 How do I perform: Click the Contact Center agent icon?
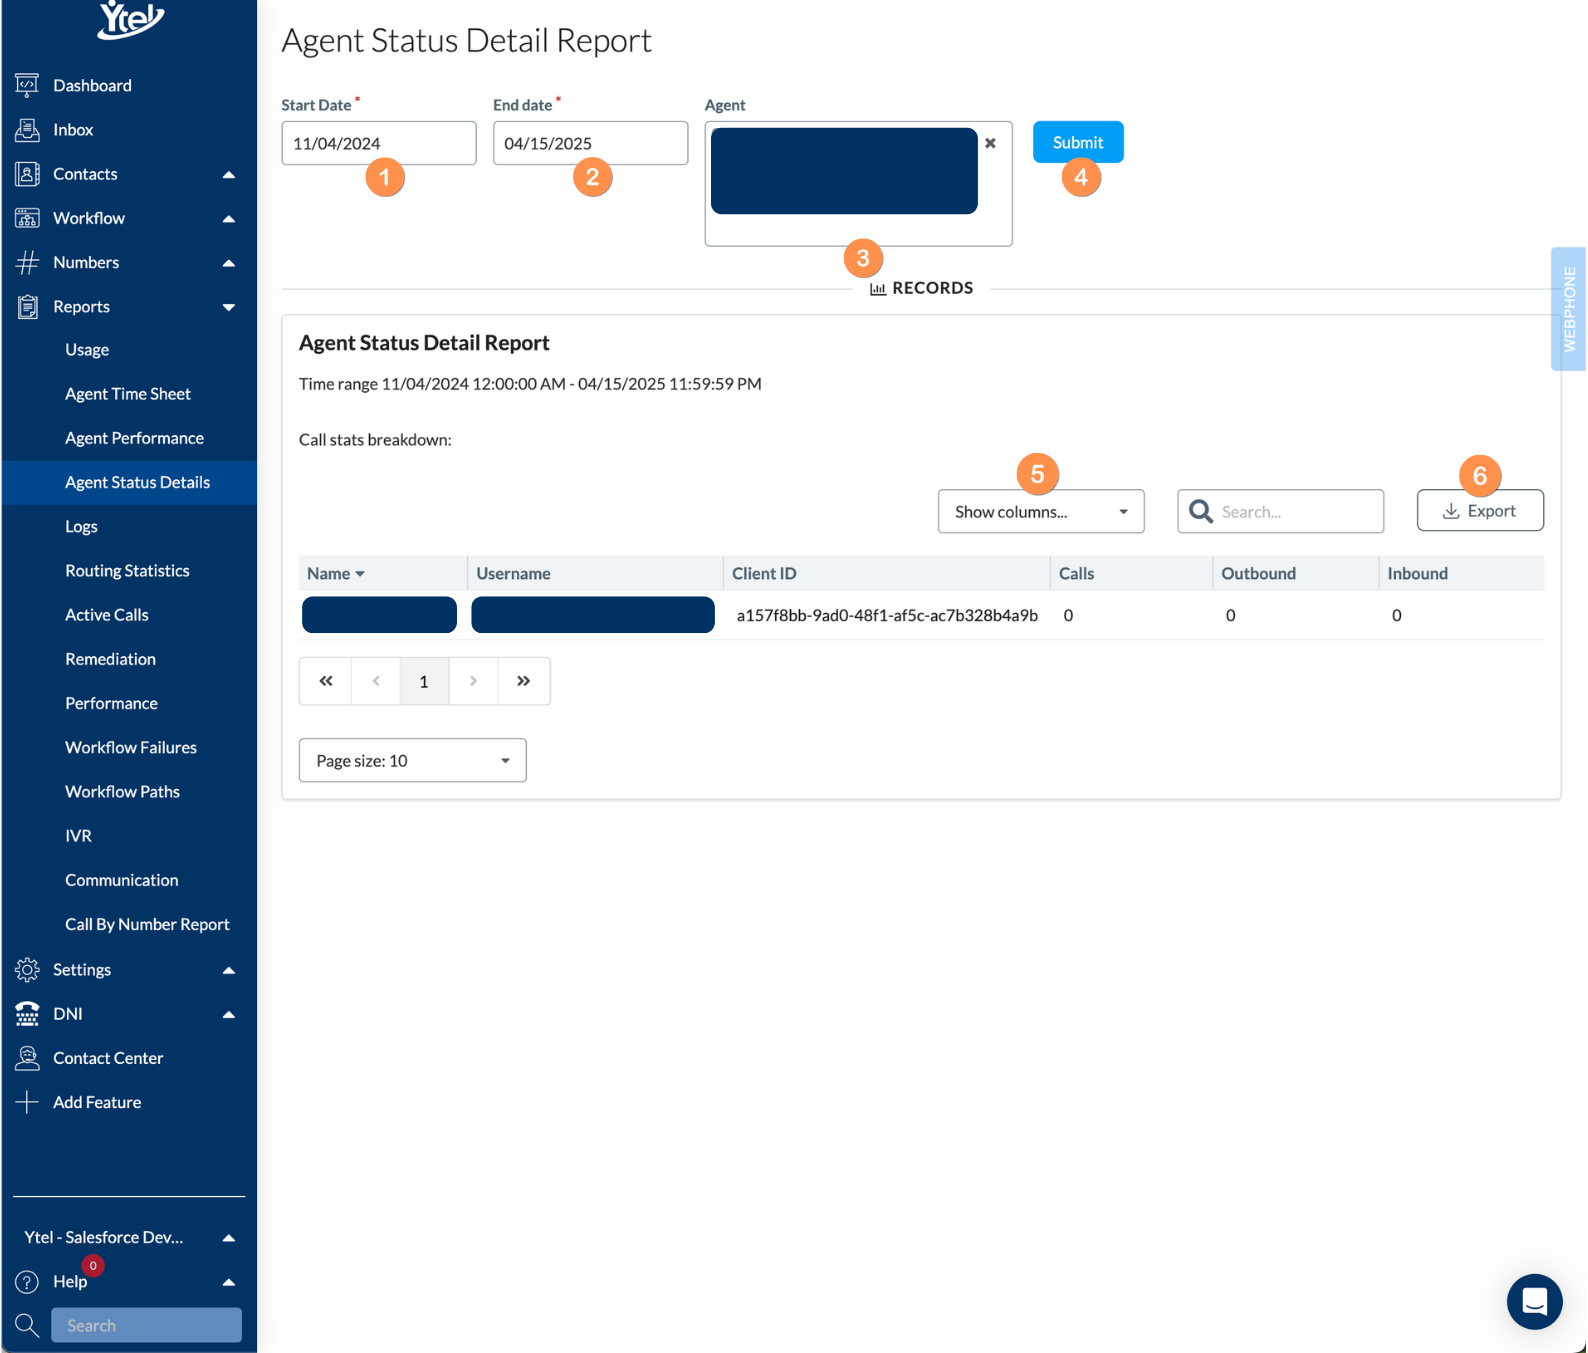[27, 1057]
